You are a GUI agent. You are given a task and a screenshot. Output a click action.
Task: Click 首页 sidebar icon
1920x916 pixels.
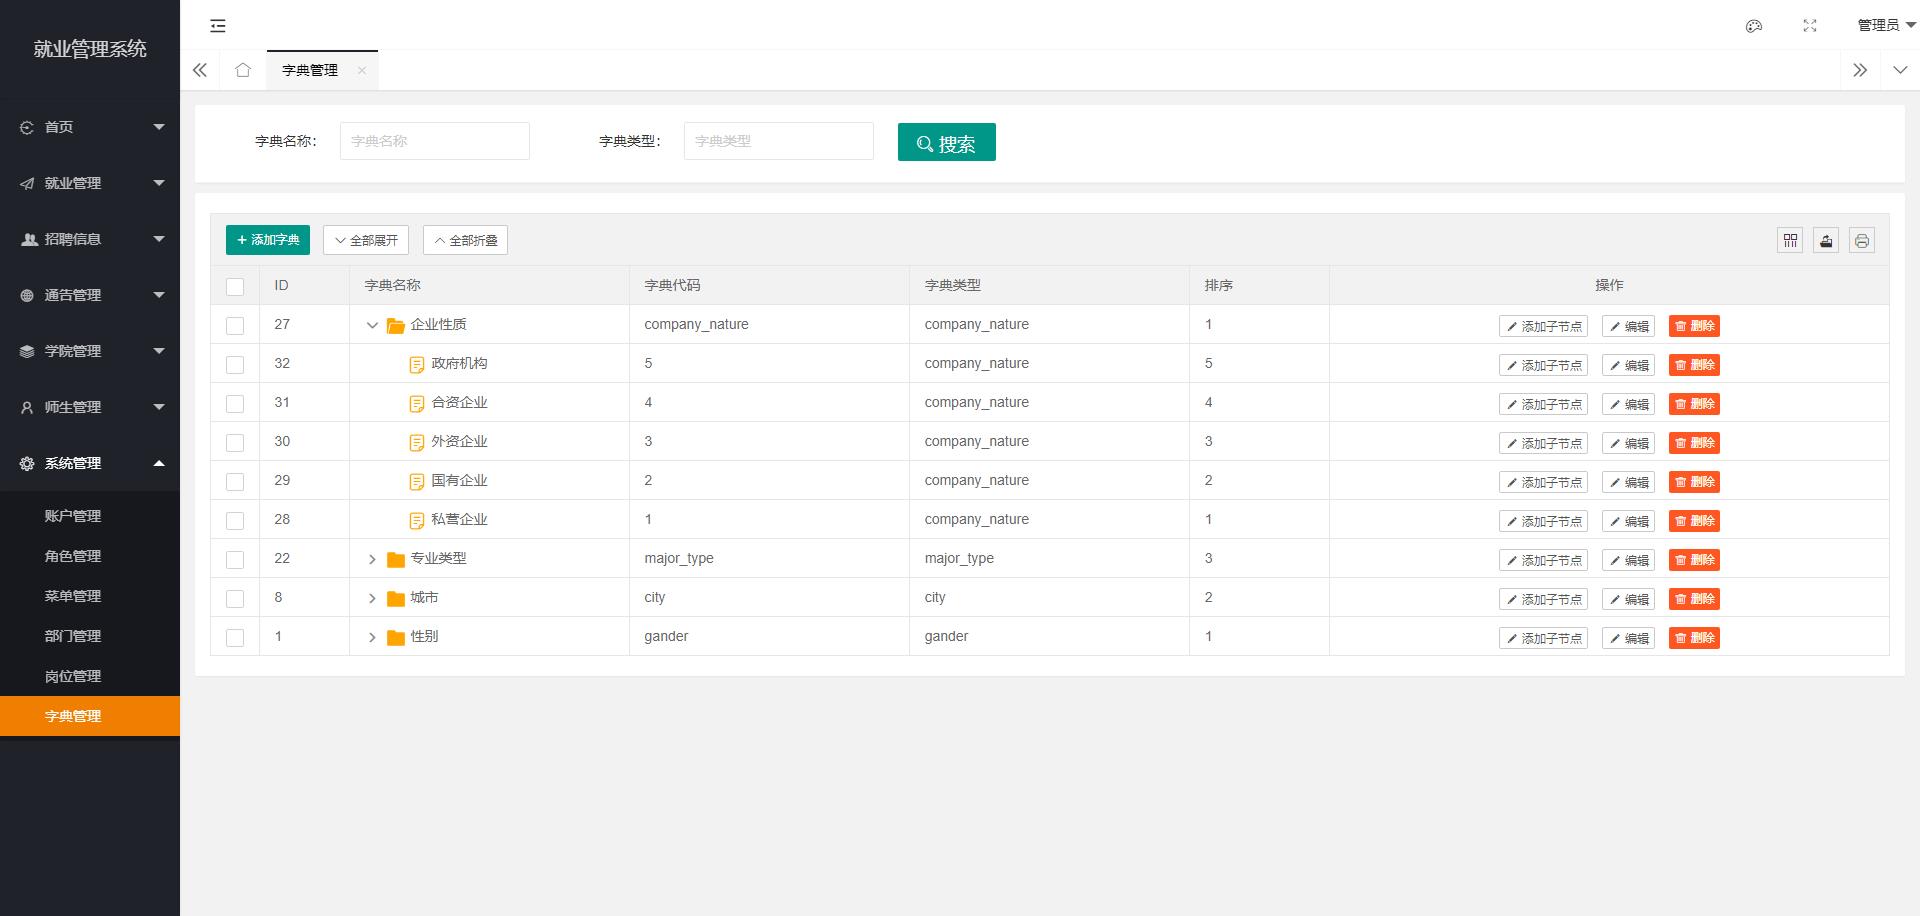tap(27, 127)
